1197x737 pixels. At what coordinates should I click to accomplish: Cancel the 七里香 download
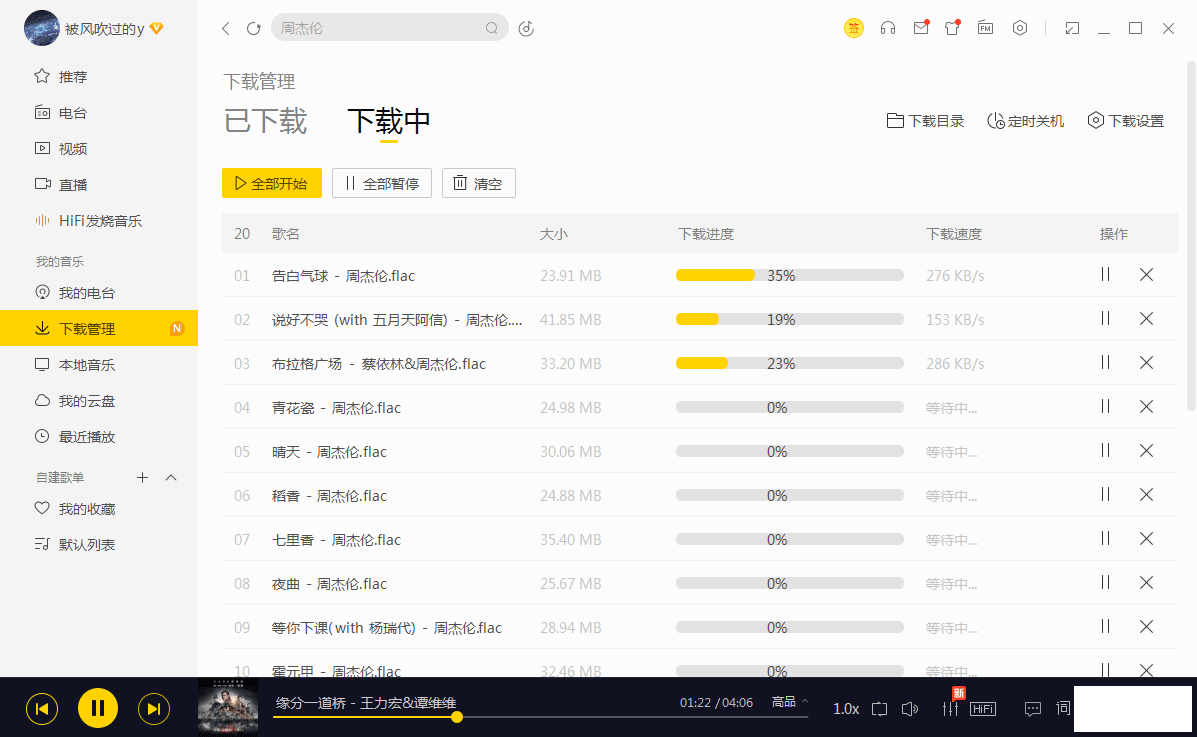pos(1146,538)
